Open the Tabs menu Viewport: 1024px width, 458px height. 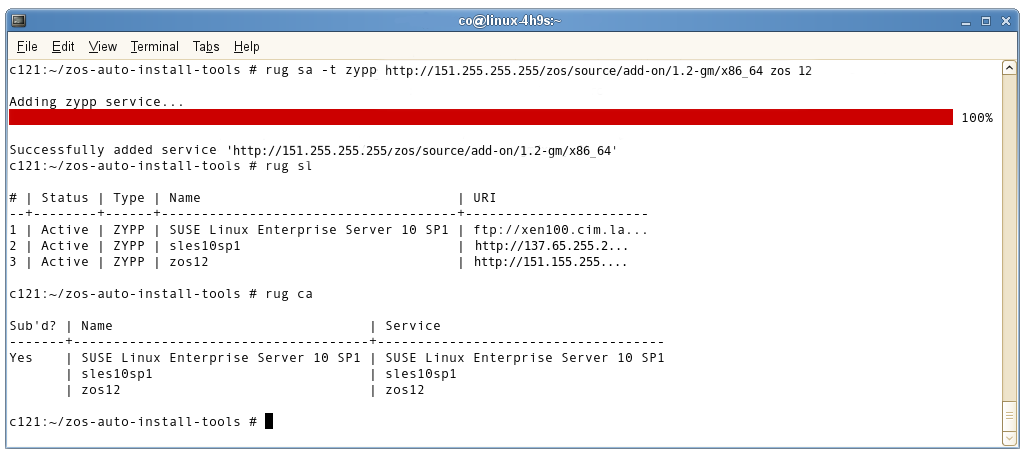coord(206,46)
